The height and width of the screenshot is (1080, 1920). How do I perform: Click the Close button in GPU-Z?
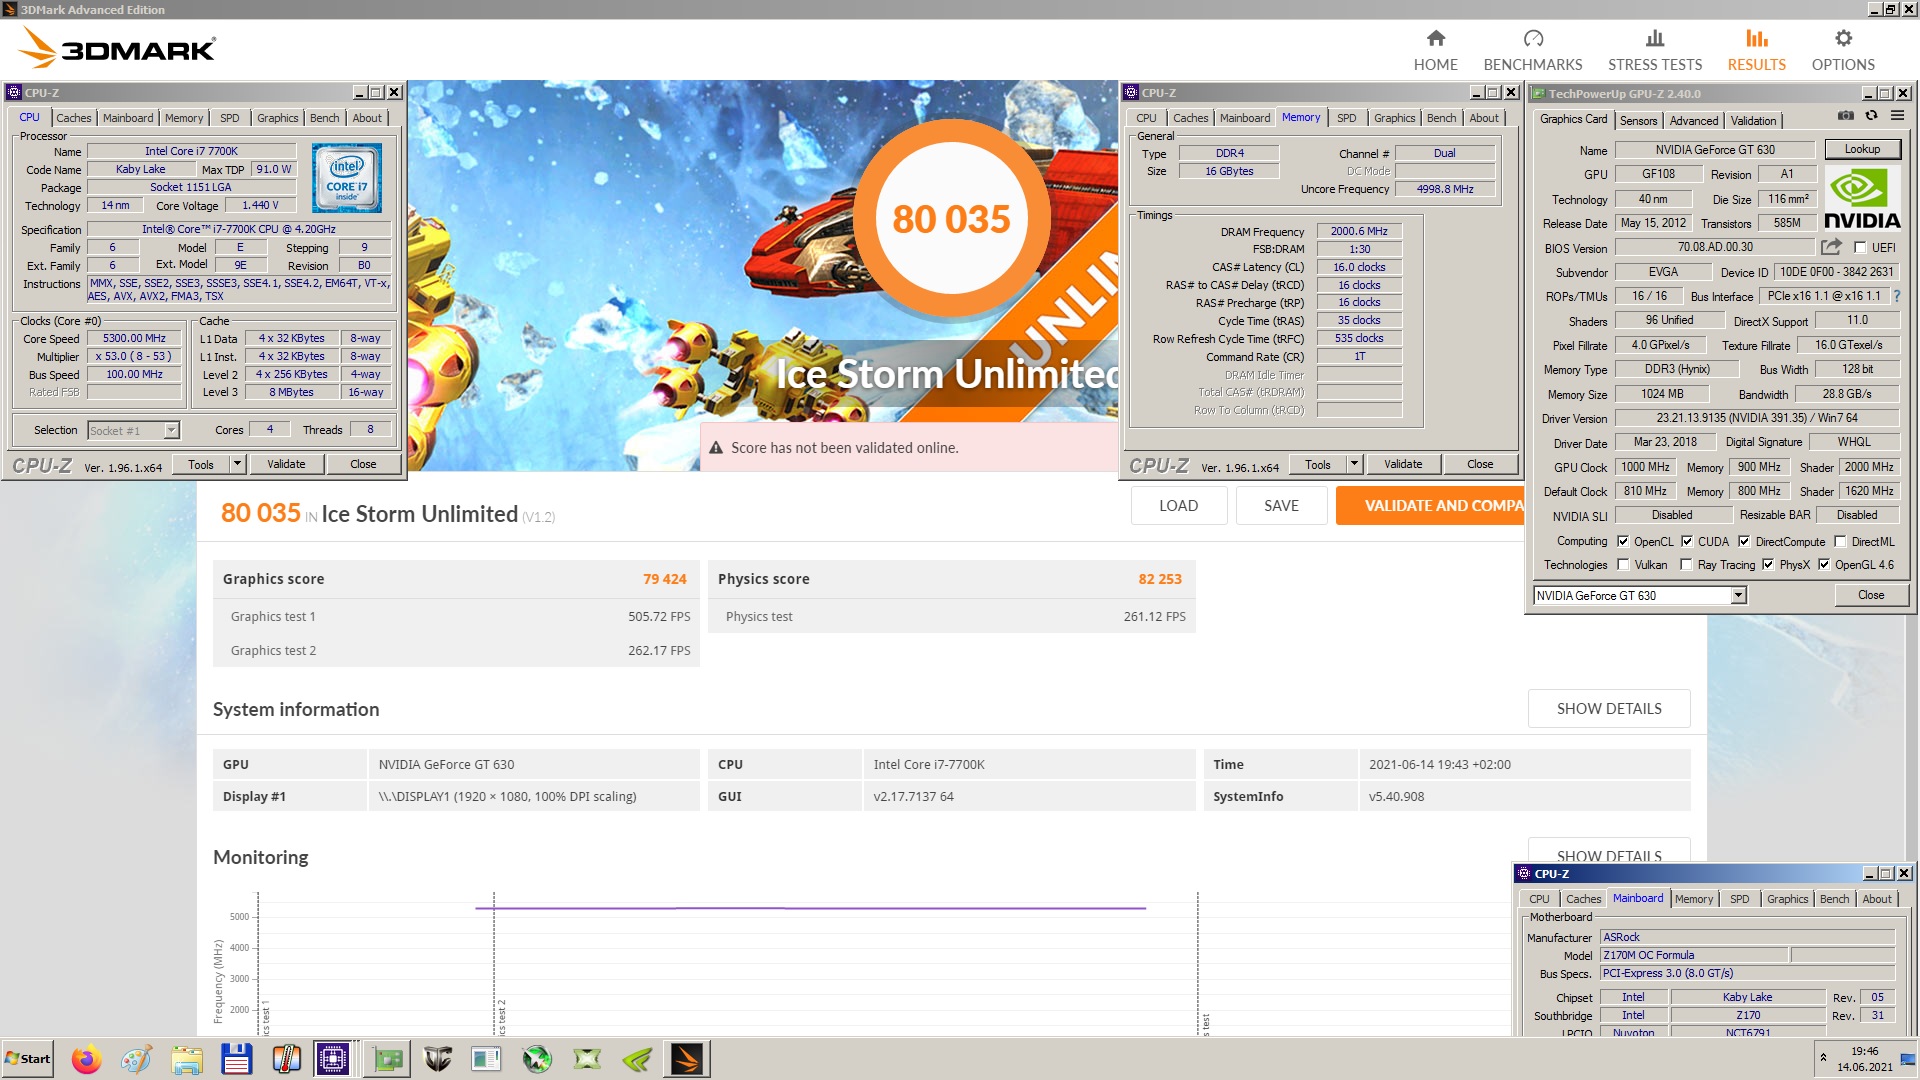(x=1871, y=595)
